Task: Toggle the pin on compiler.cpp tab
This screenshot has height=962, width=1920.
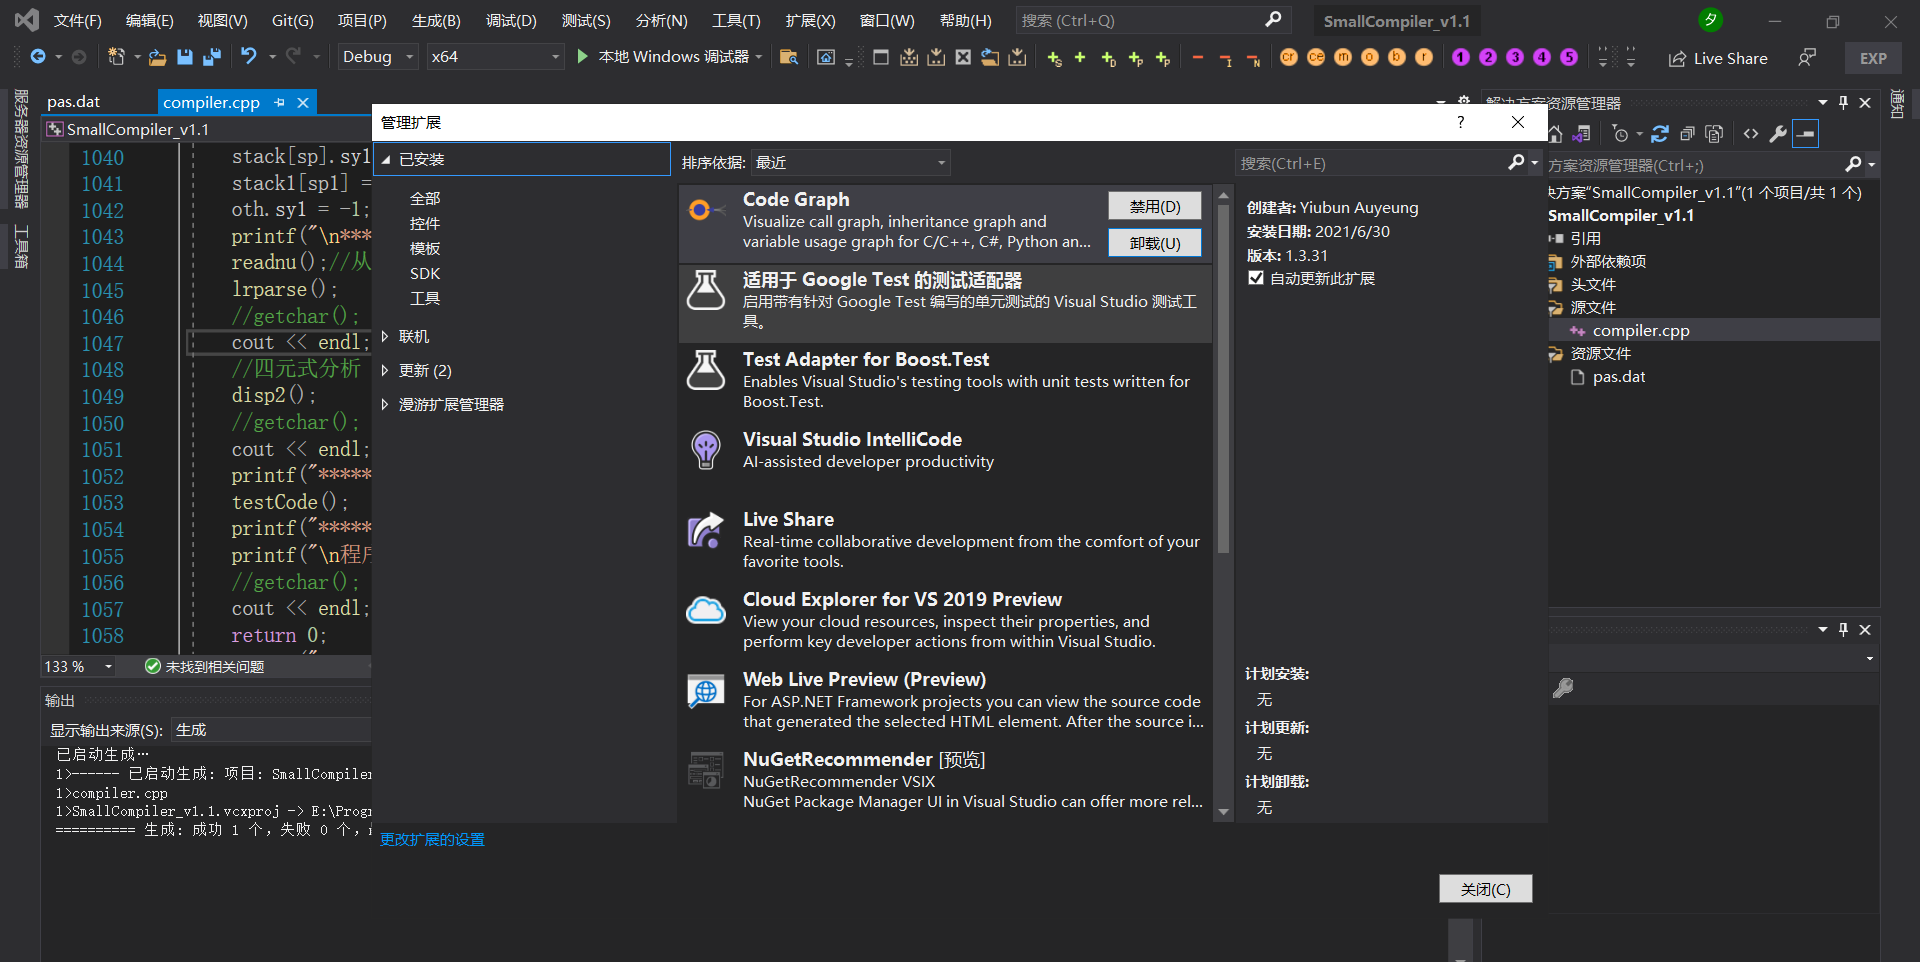Action: coord(279,102)
